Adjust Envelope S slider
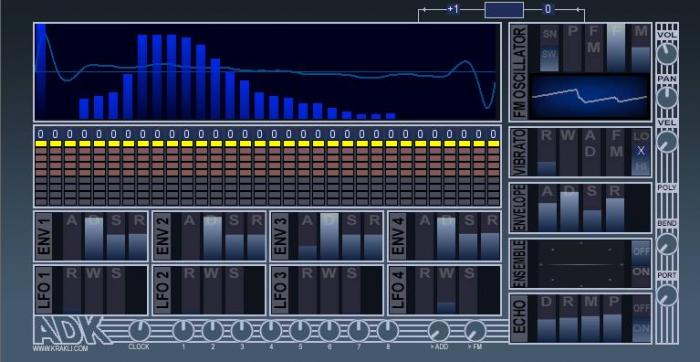The height and width of the screenshot is (362, 700). [592, 208]
